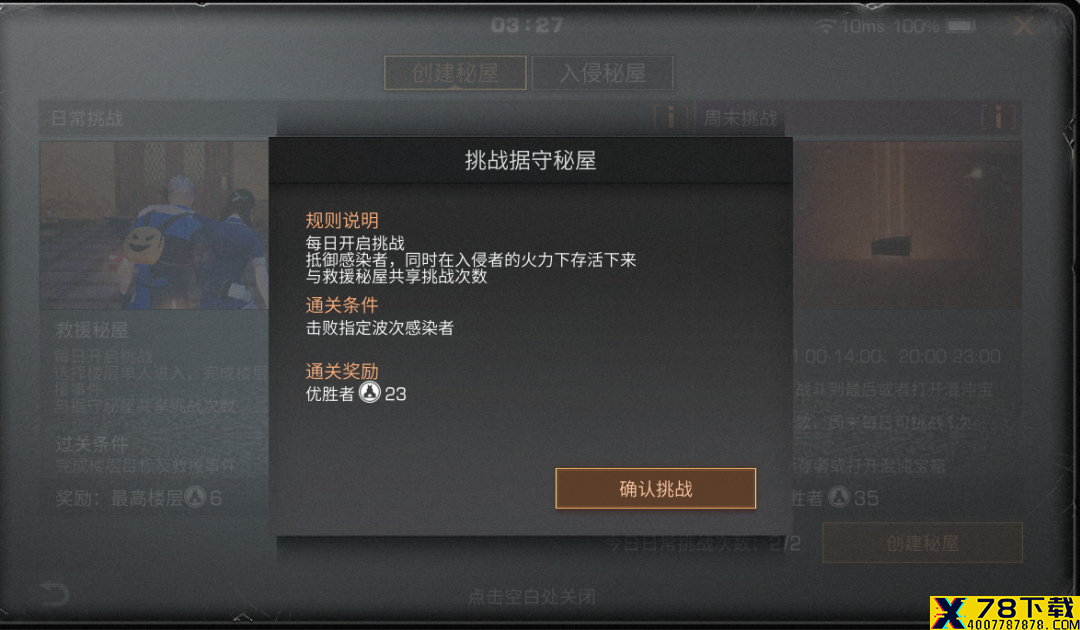Image resolution: width=1080 pixels, height=630 pixels.
Task: Confirm the challenge with 确认挑战 button
Action: pos(656,489)
